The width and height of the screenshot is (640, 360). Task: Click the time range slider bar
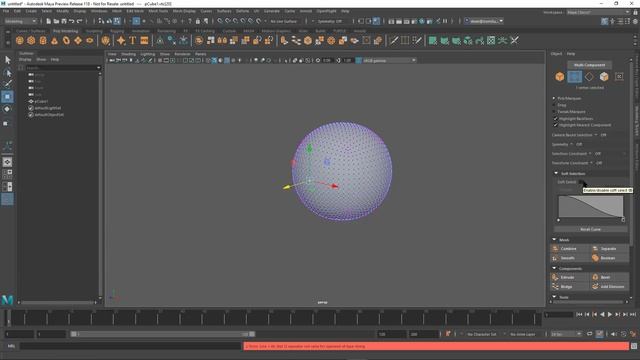tap(162, 334)
